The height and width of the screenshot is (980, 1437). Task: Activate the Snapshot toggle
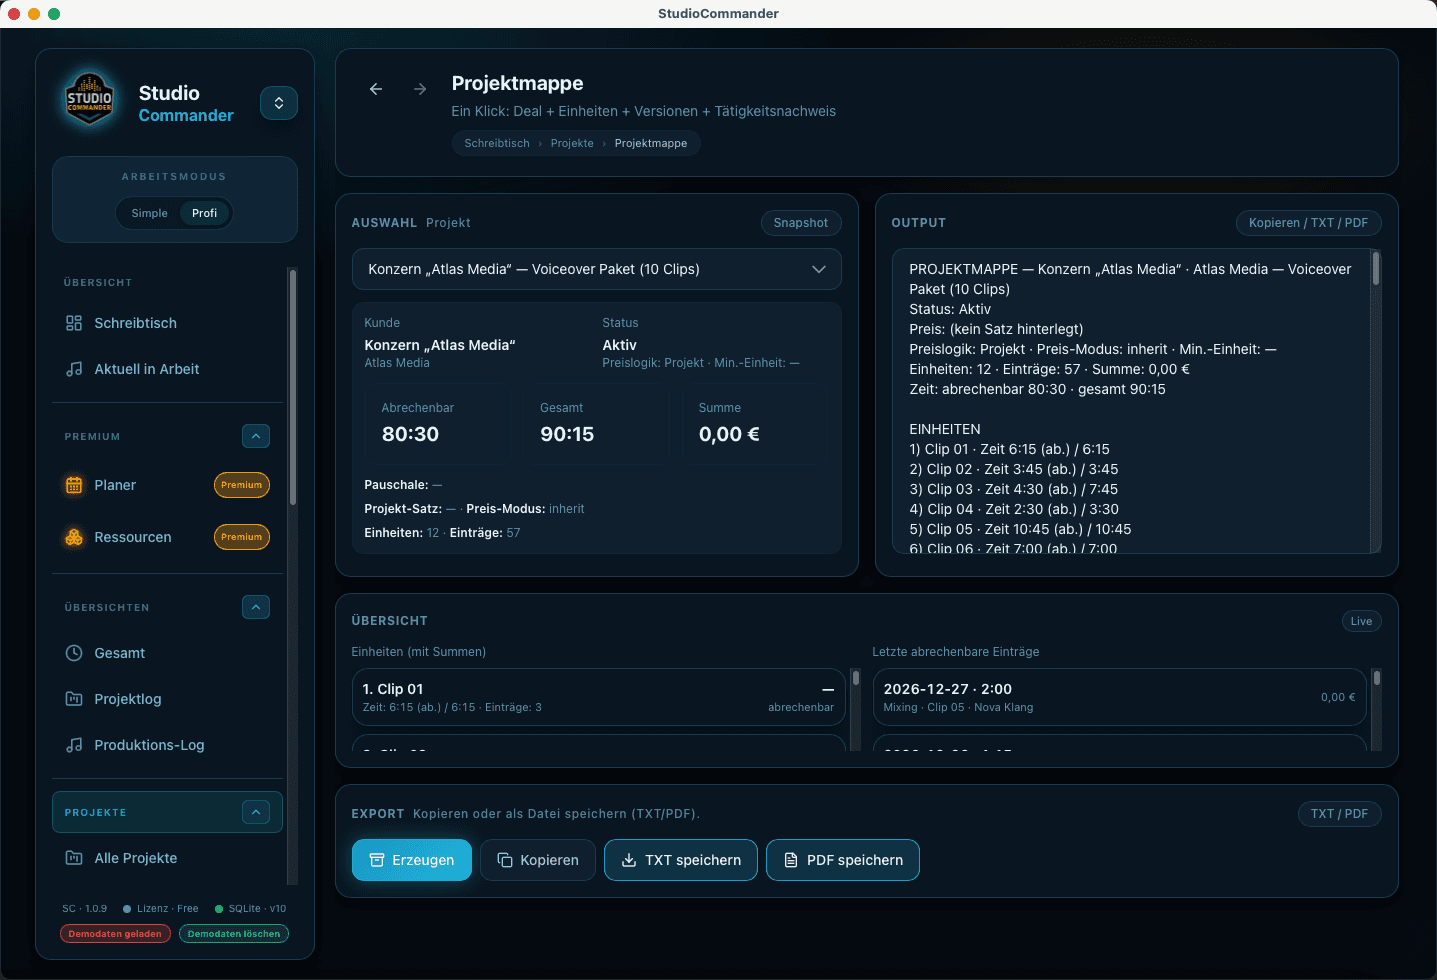point(800,222)
